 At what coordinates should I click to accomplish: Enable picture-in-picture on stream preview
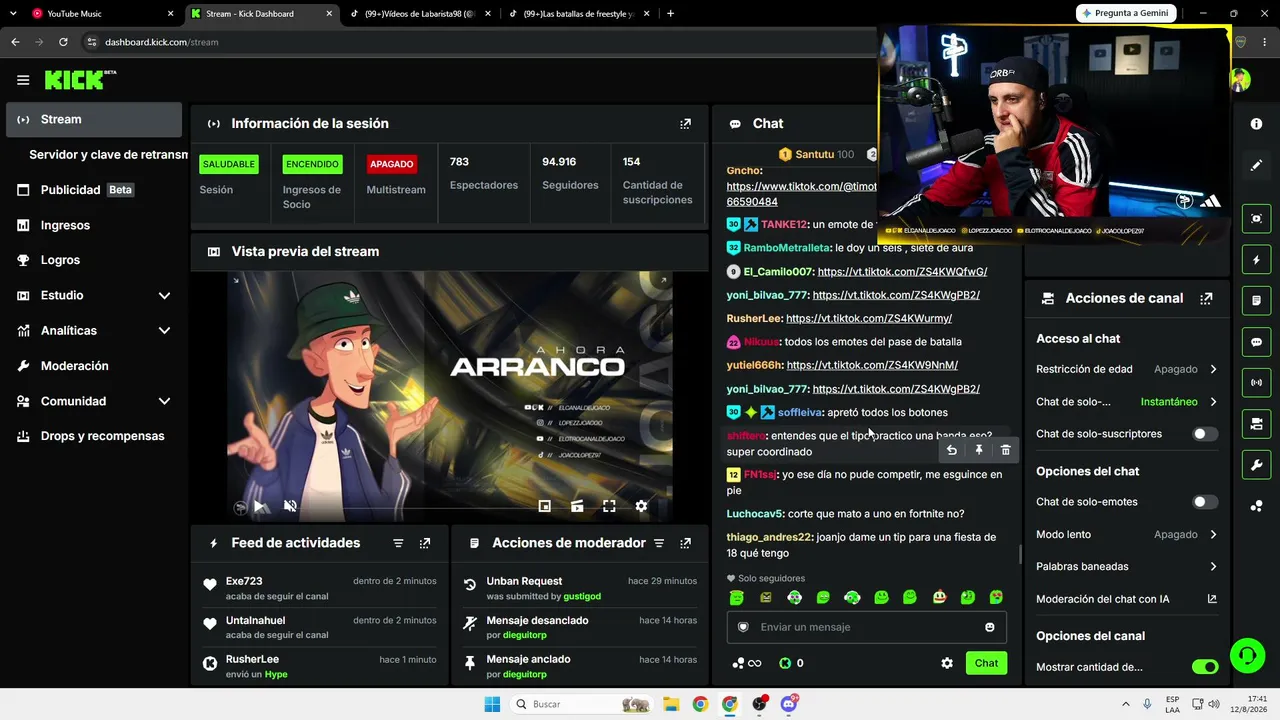click(545, 506)
